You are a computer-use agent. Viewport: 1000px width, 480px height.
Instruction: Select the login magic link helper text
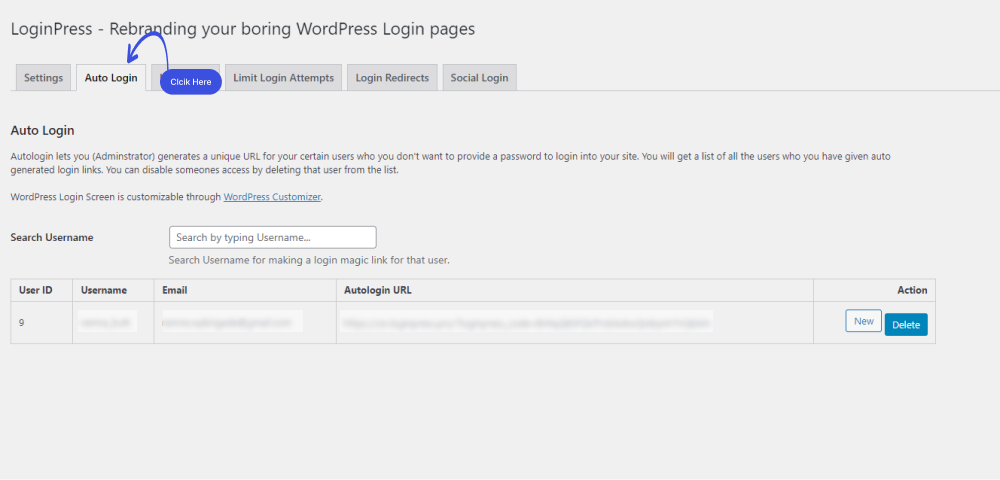(309, 260)
